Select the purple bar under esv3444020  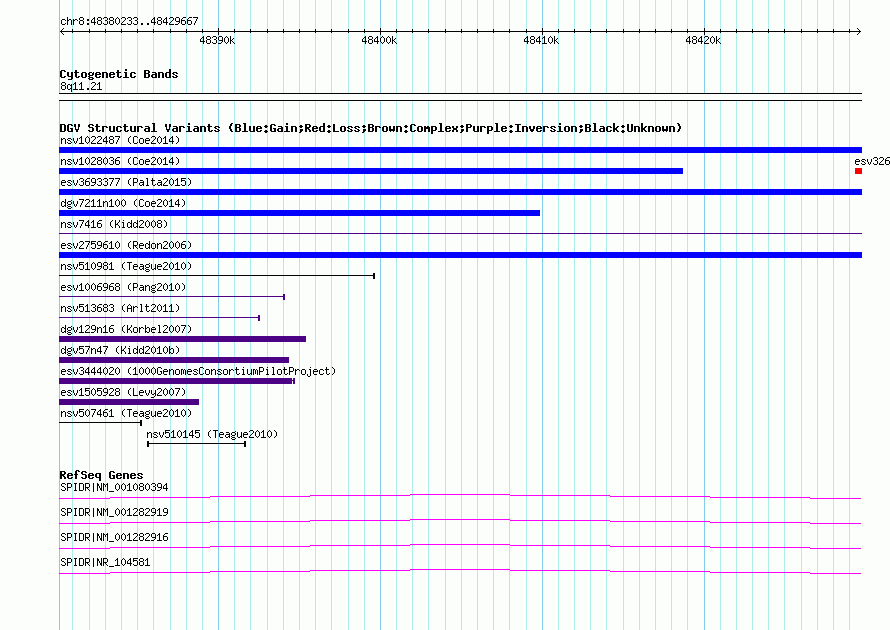(177, 381)
